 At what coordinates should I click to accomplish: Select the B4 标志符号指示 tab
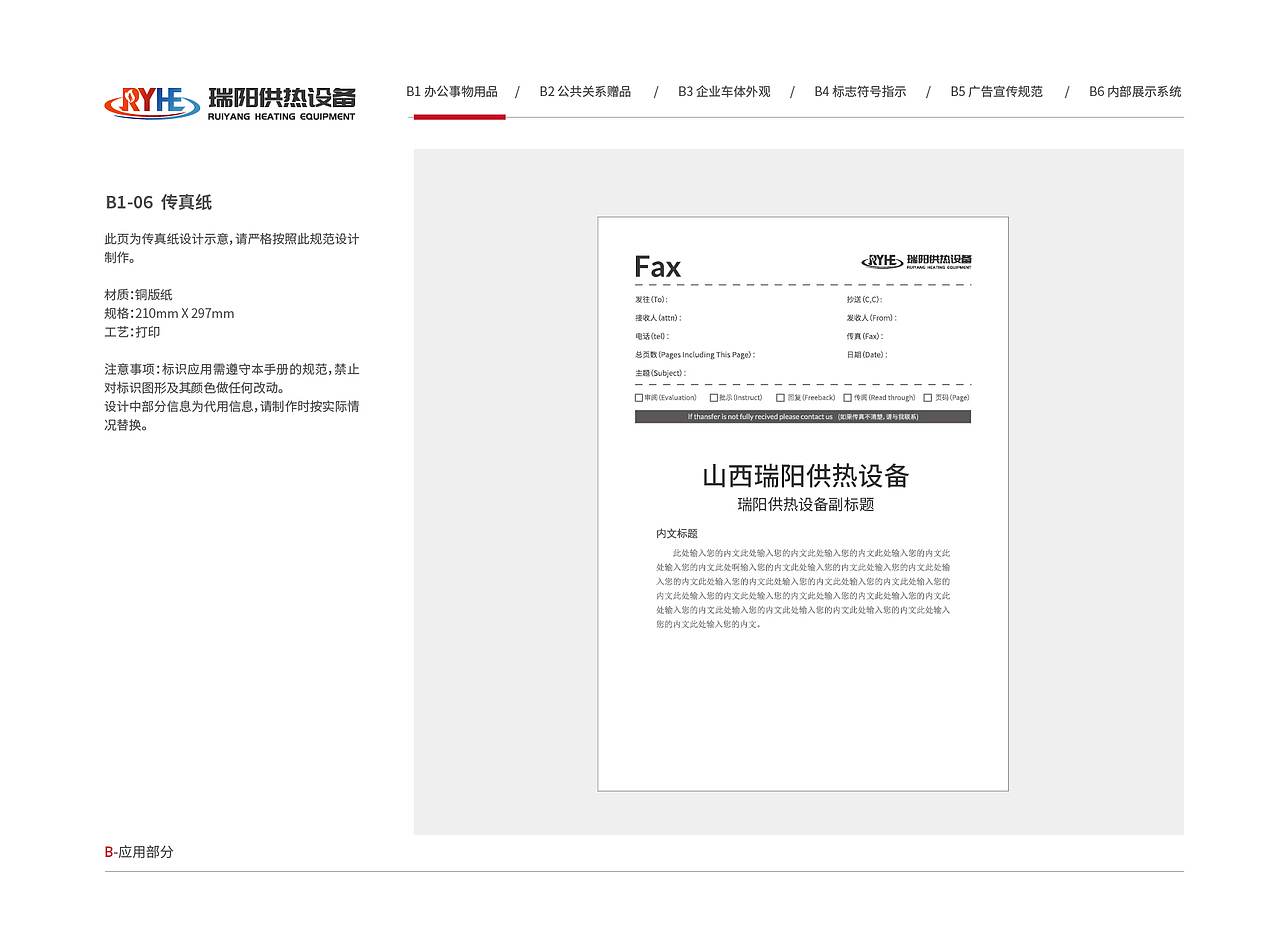[x=860, y=91]
